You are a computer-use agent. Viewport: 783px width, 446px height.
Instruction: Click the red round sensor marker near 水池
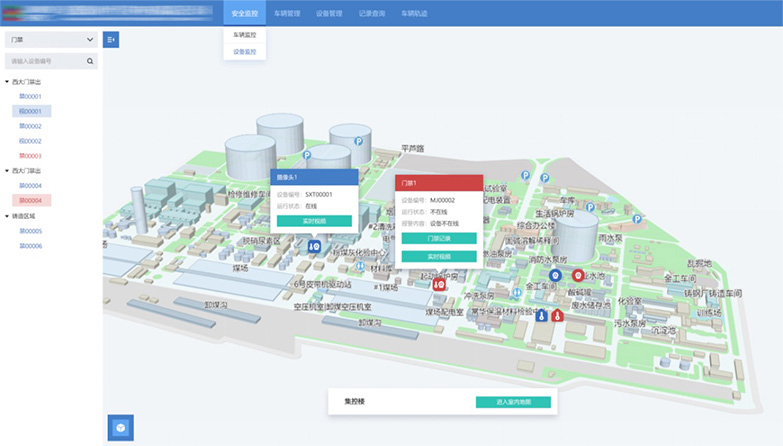click(x=576, y=274)
